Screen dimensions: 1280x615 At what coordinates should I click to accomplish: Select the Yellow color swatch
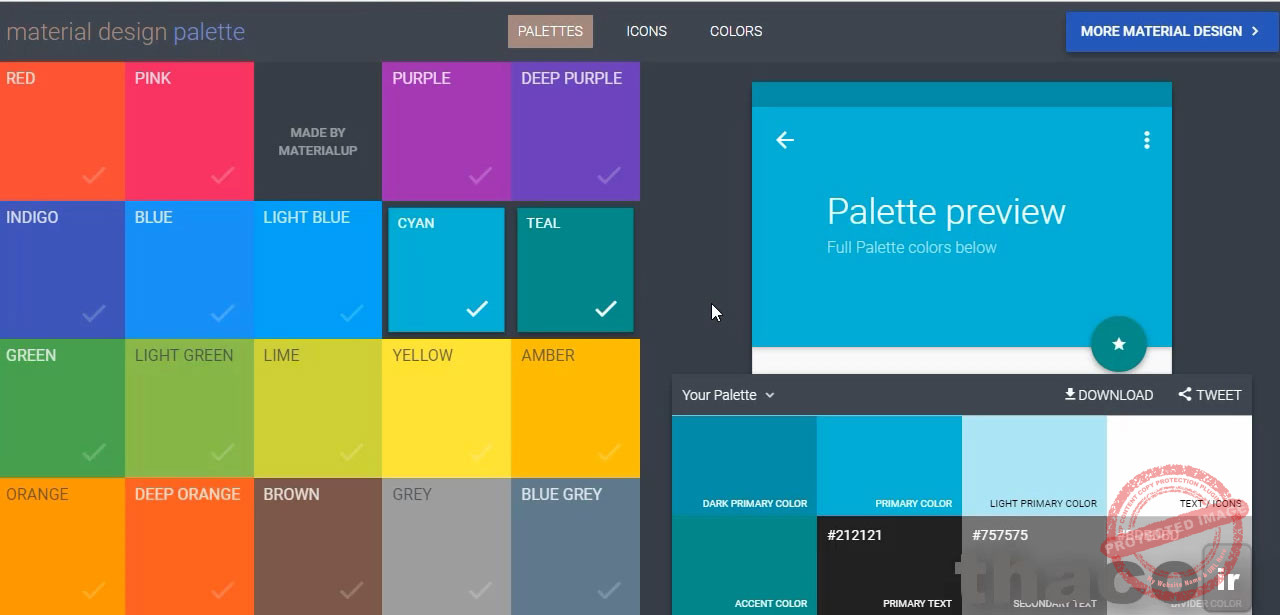446,408
